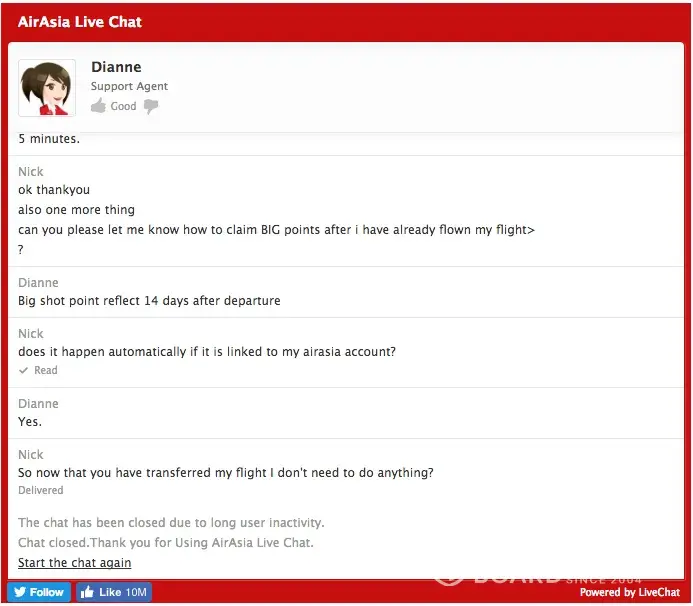
Task: Click Dianne's reply 'Yes.'
Action: (30, 422)
